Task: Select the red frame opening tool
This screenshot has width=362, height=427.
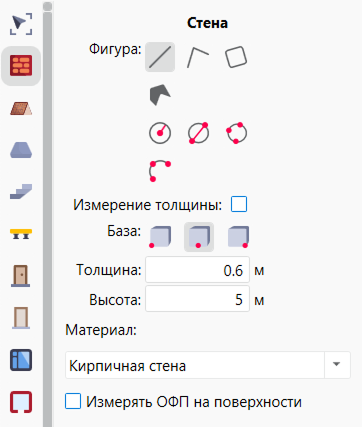Action: click(x=21, y=402)
